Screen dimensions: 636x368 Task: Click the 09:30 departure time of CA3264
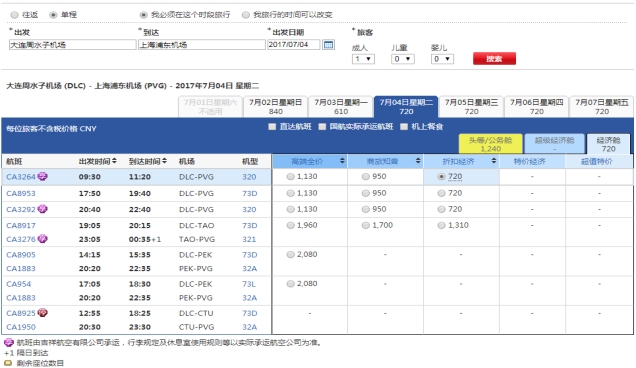pos(90,177)
